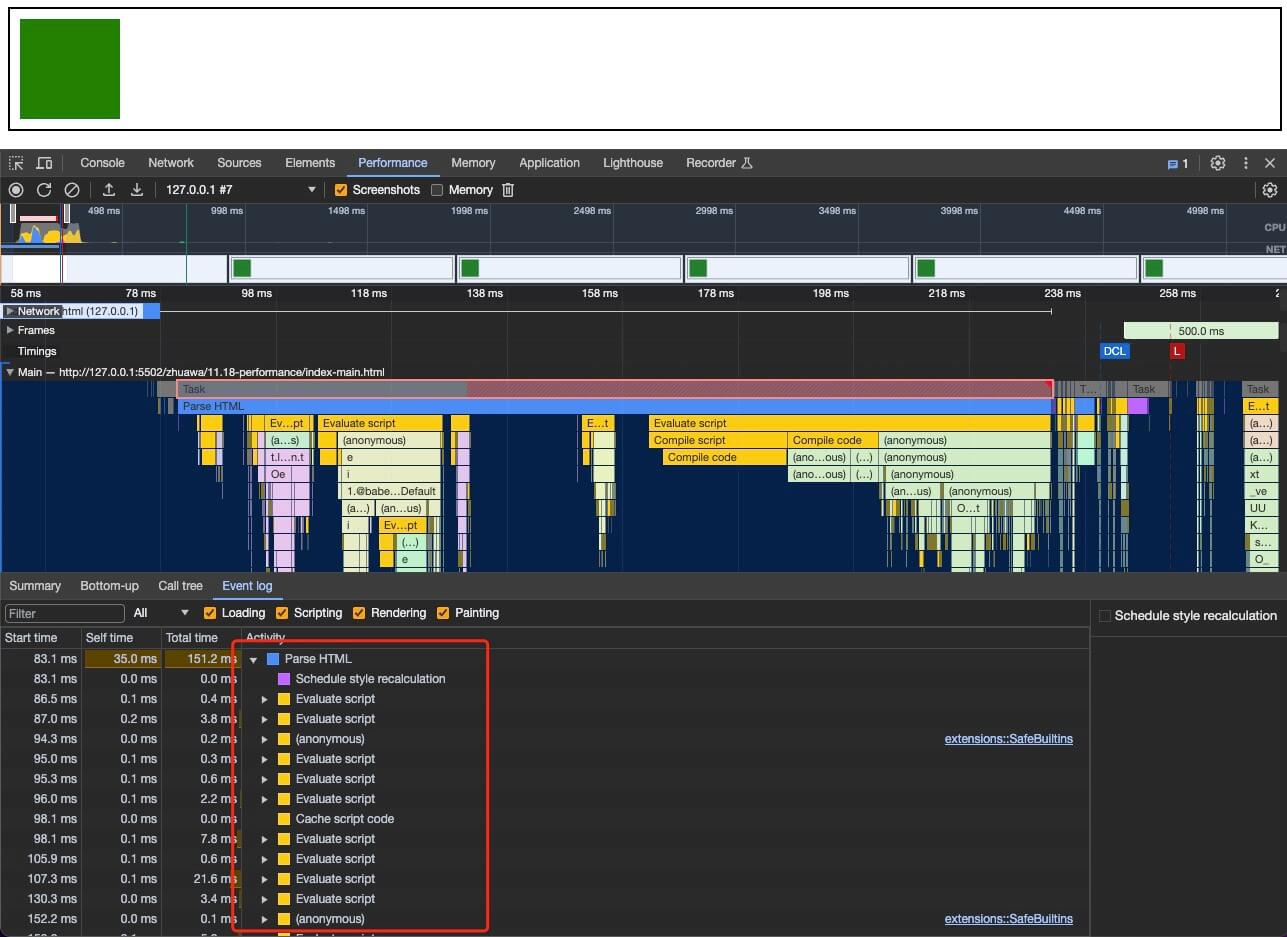Activate the inspect element picker icon
The image size is (1287, 937).
(x=16, y=163)
